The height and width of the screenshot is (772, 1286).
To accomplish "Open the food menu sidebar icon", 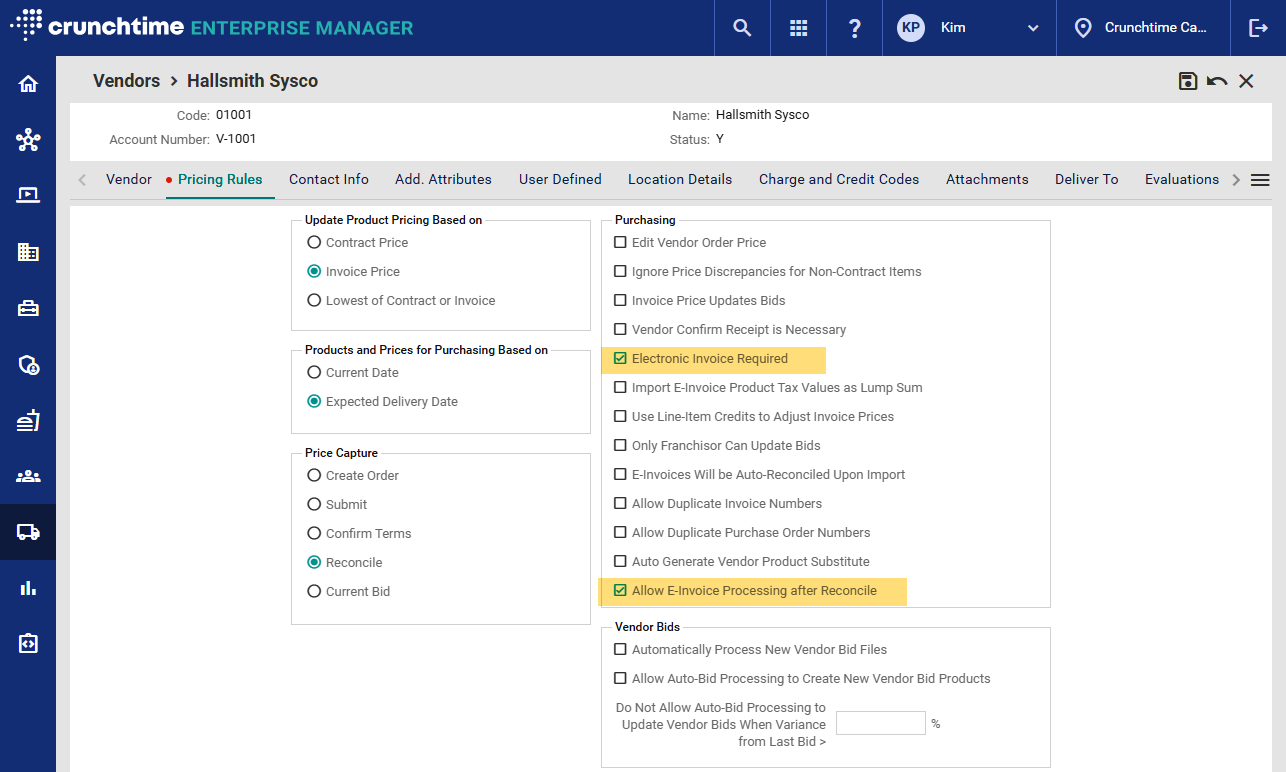I will pos(28,420).
